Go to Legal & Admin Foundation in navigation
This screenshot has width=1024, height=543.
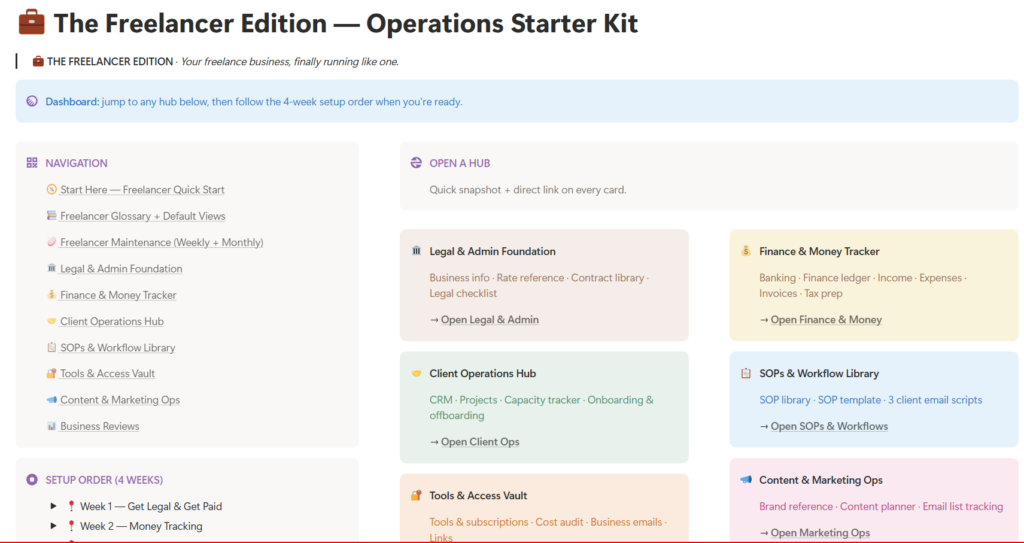coord(121,269)
